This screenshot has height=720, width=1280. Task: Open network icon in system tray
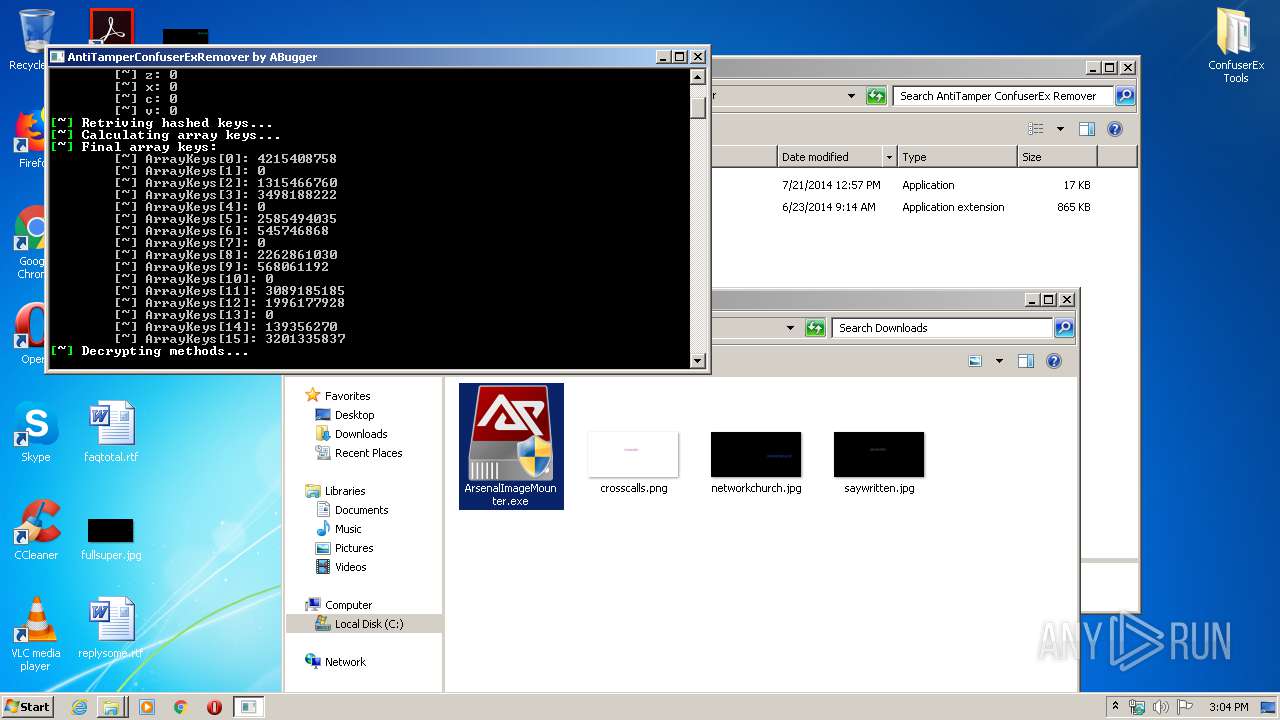point(1137,706)
